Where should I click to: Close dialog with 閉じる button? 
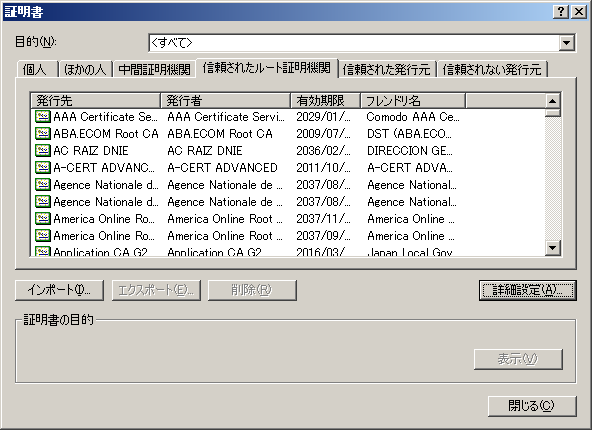[532, 406]
